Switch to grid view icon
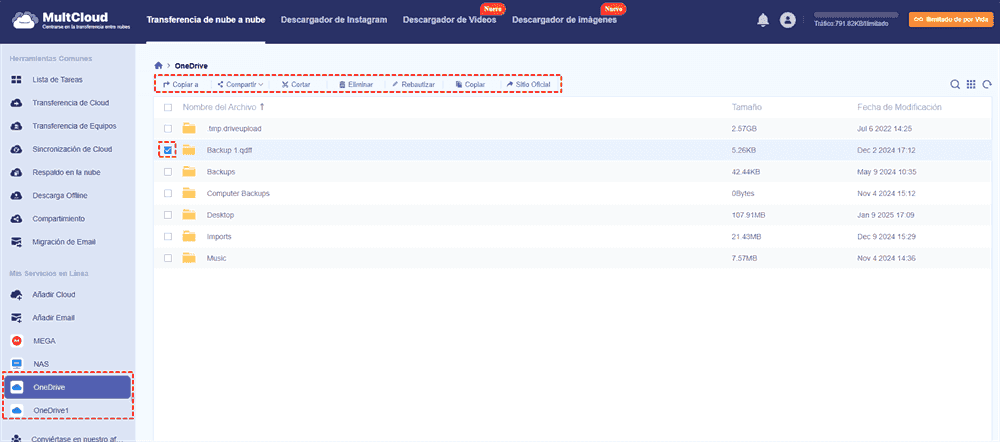1000x442 pixels. click(x=971, y=84)
